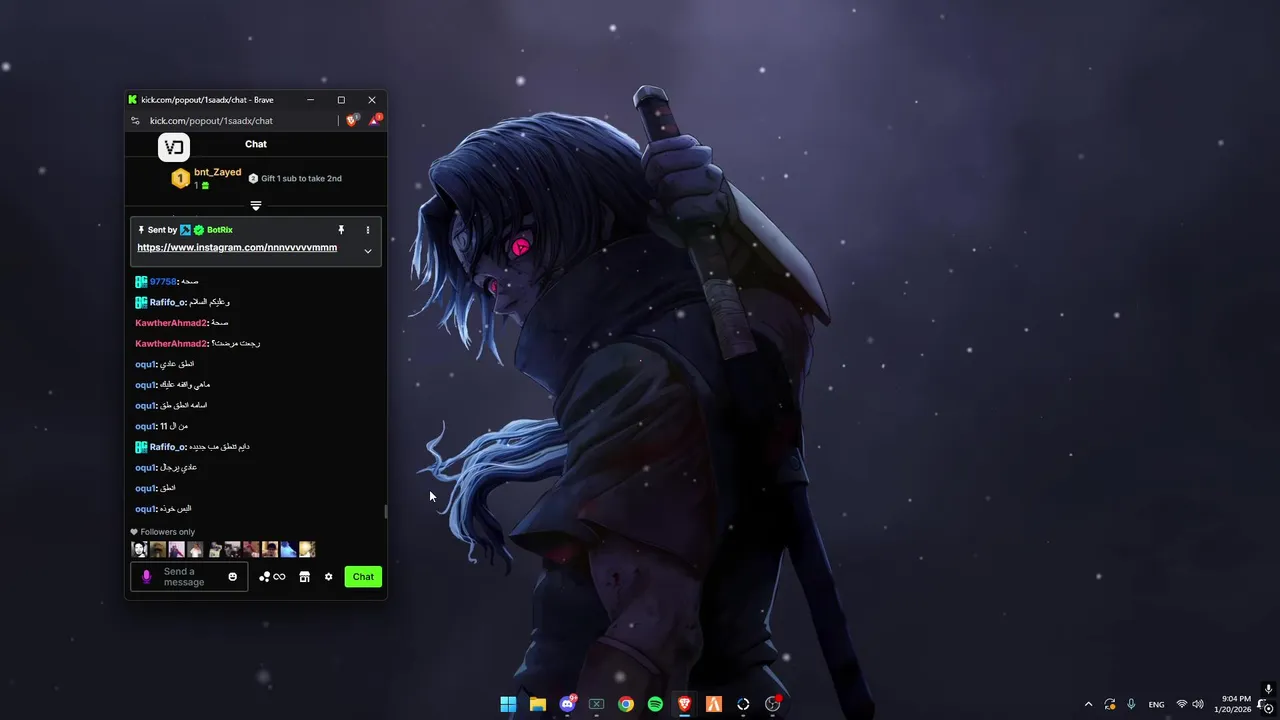Click the gold rank 1 hexagon badge
Image resolution: width=1280 pixels, height=720 pixels.
180,179
